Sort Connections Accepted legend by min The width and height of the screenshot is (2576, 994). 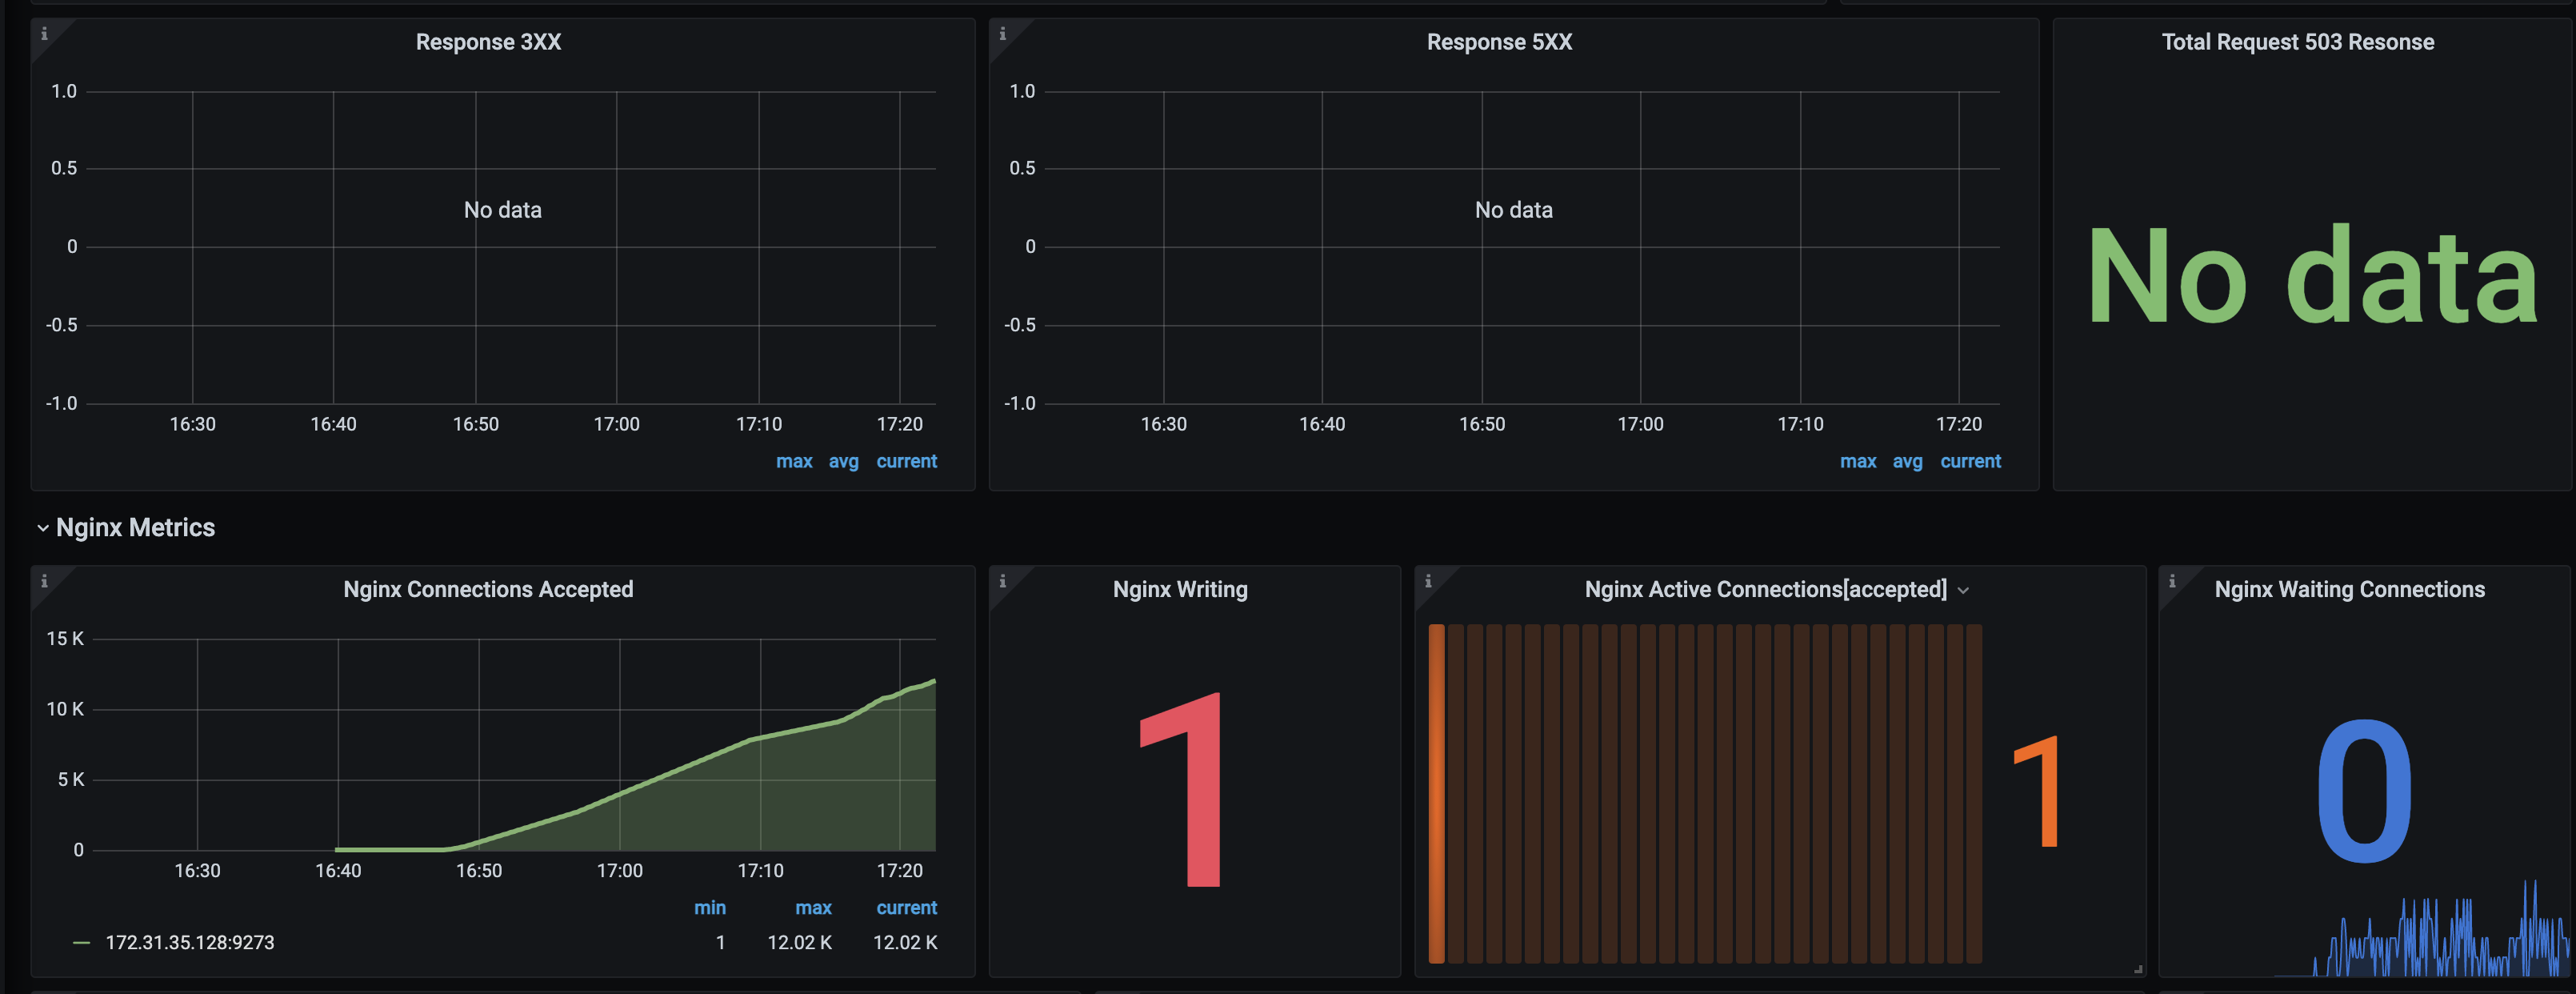pyautogui.click(x=710, y=908)
